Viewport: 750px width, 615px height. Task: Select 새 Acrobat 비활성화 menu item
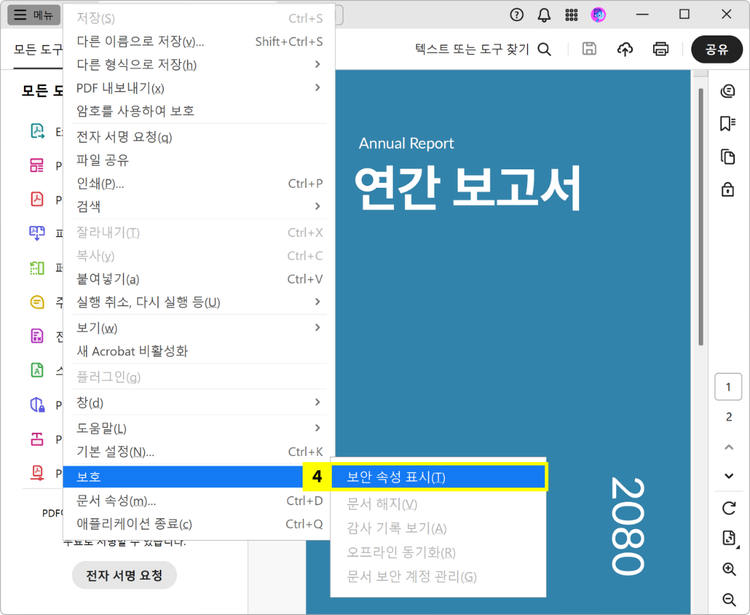(x=199, y=351)
